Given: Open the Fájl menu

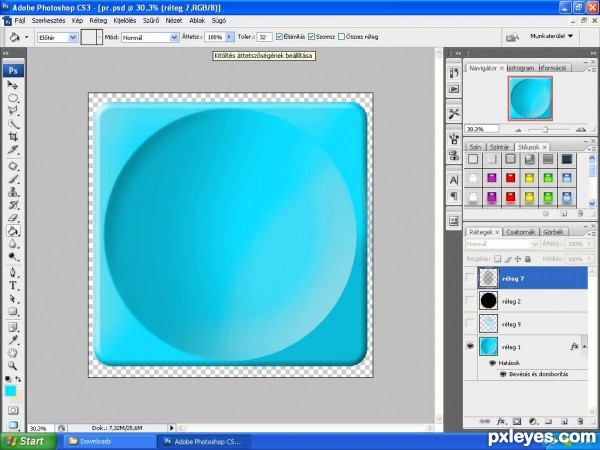Looking at the screenshot, I should point(20,21).
